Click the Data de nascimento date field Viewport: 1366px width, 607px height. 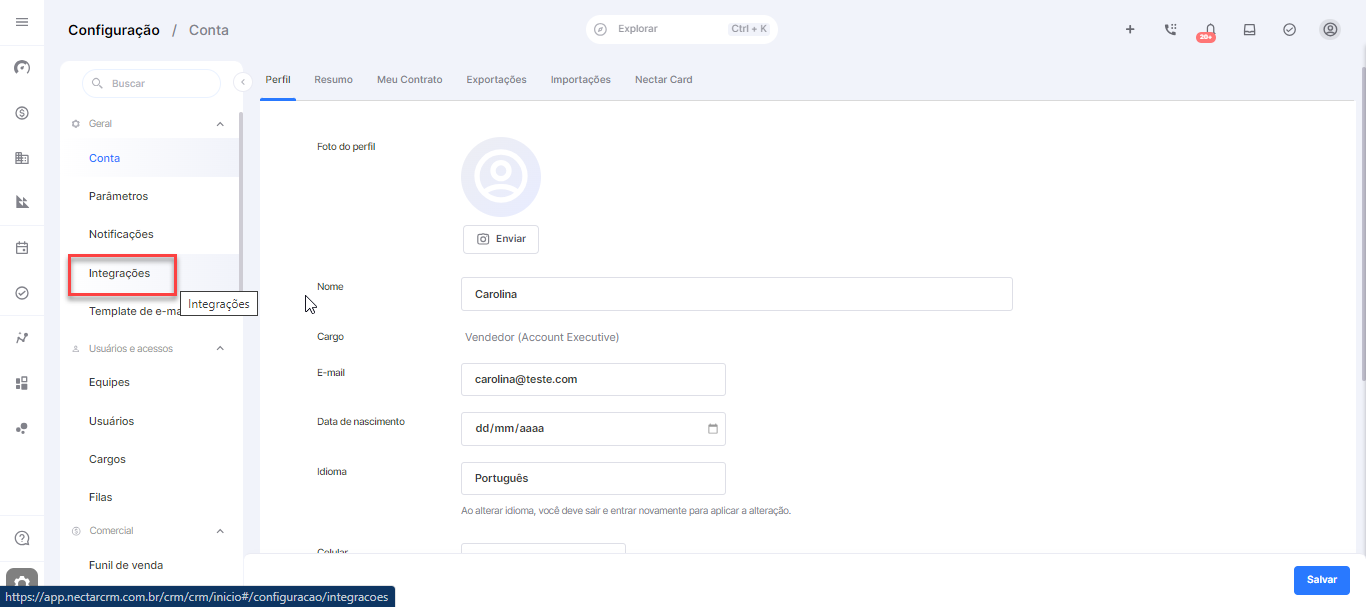point(593,428)
